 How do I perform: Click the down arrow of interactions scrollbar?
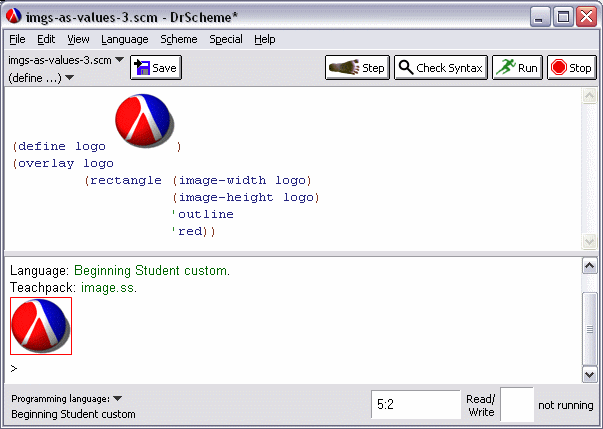[590, 374]
